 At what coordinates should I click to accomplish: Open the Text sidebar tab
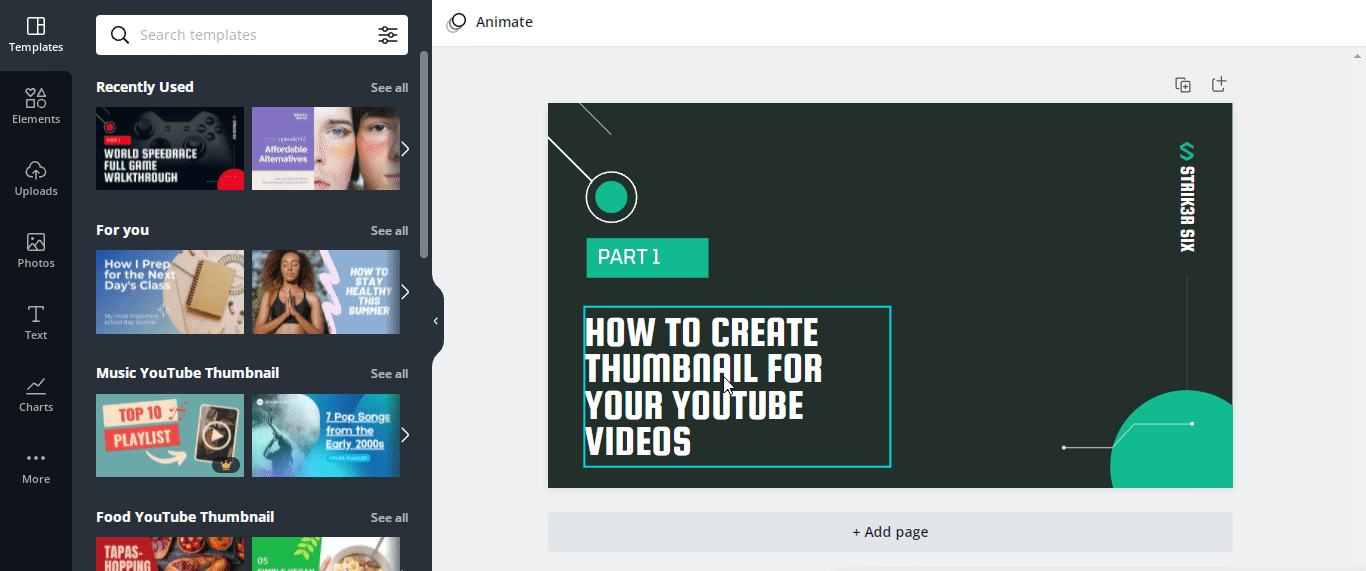(36, 323)
